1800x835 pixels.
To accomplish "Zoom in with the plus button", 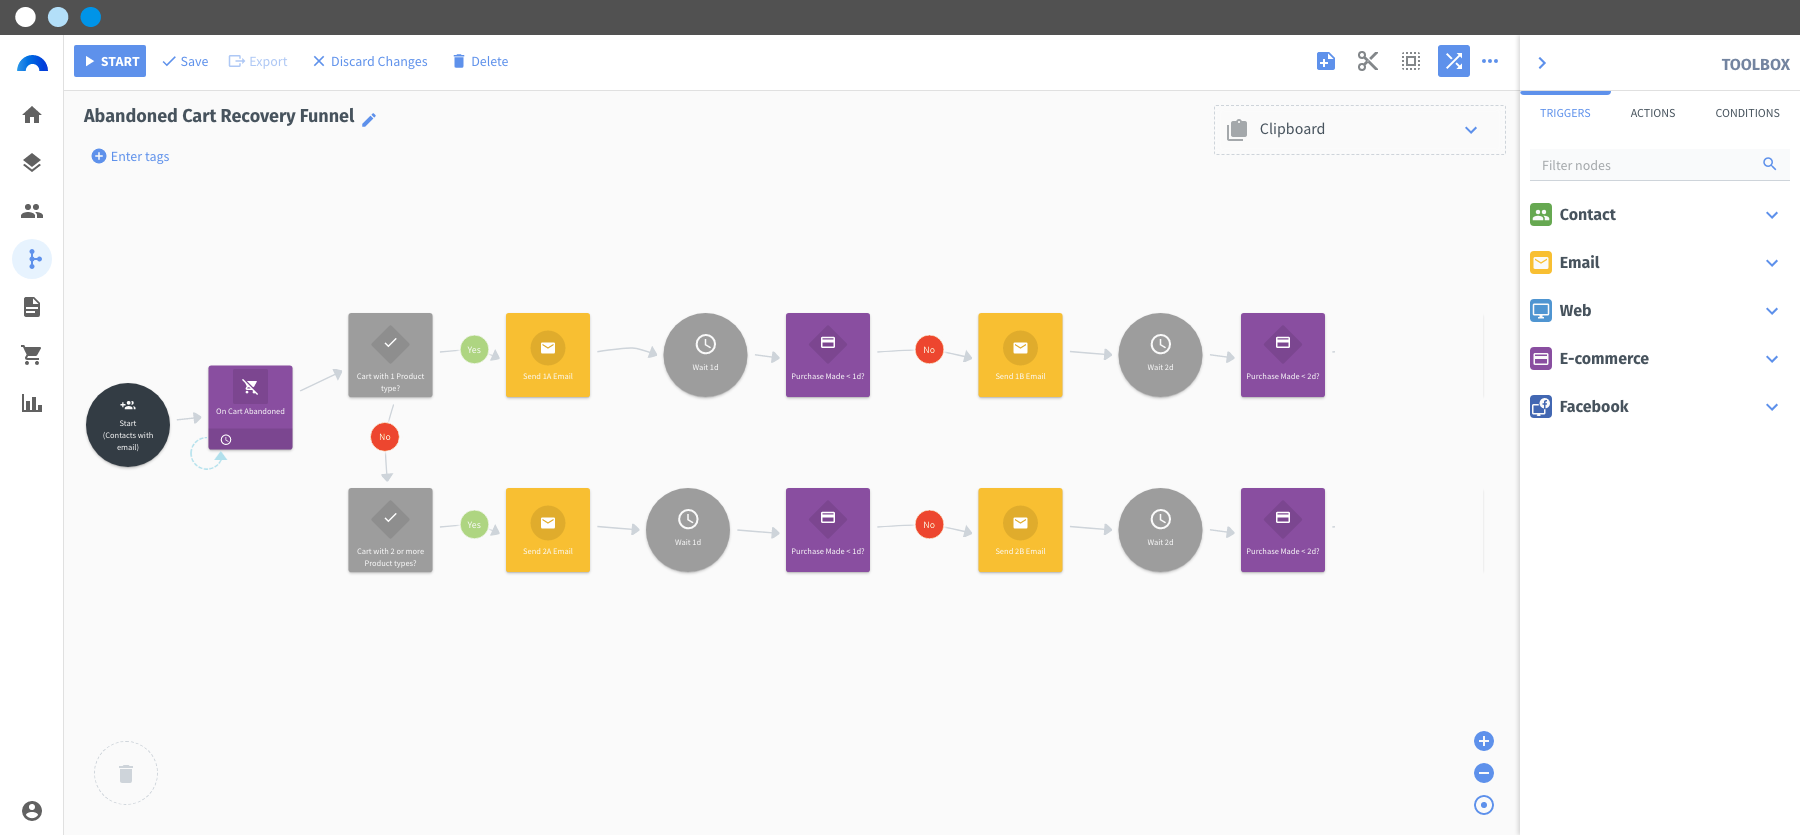I will point(1484,741).
